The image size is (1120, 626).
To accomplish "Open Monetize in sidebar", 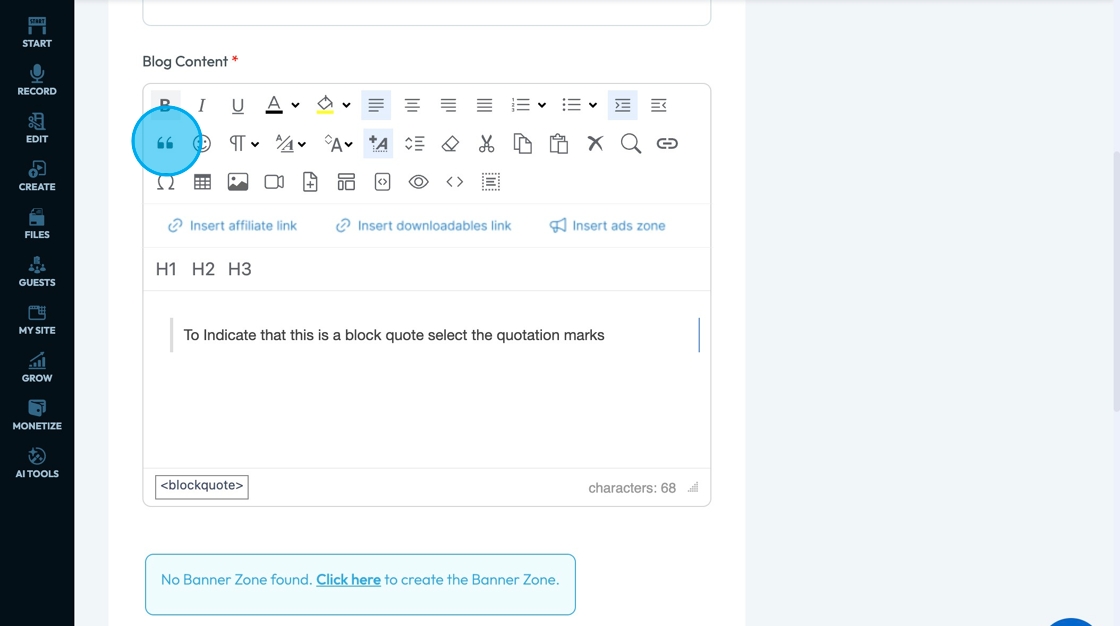I will (x=37, y=415).
